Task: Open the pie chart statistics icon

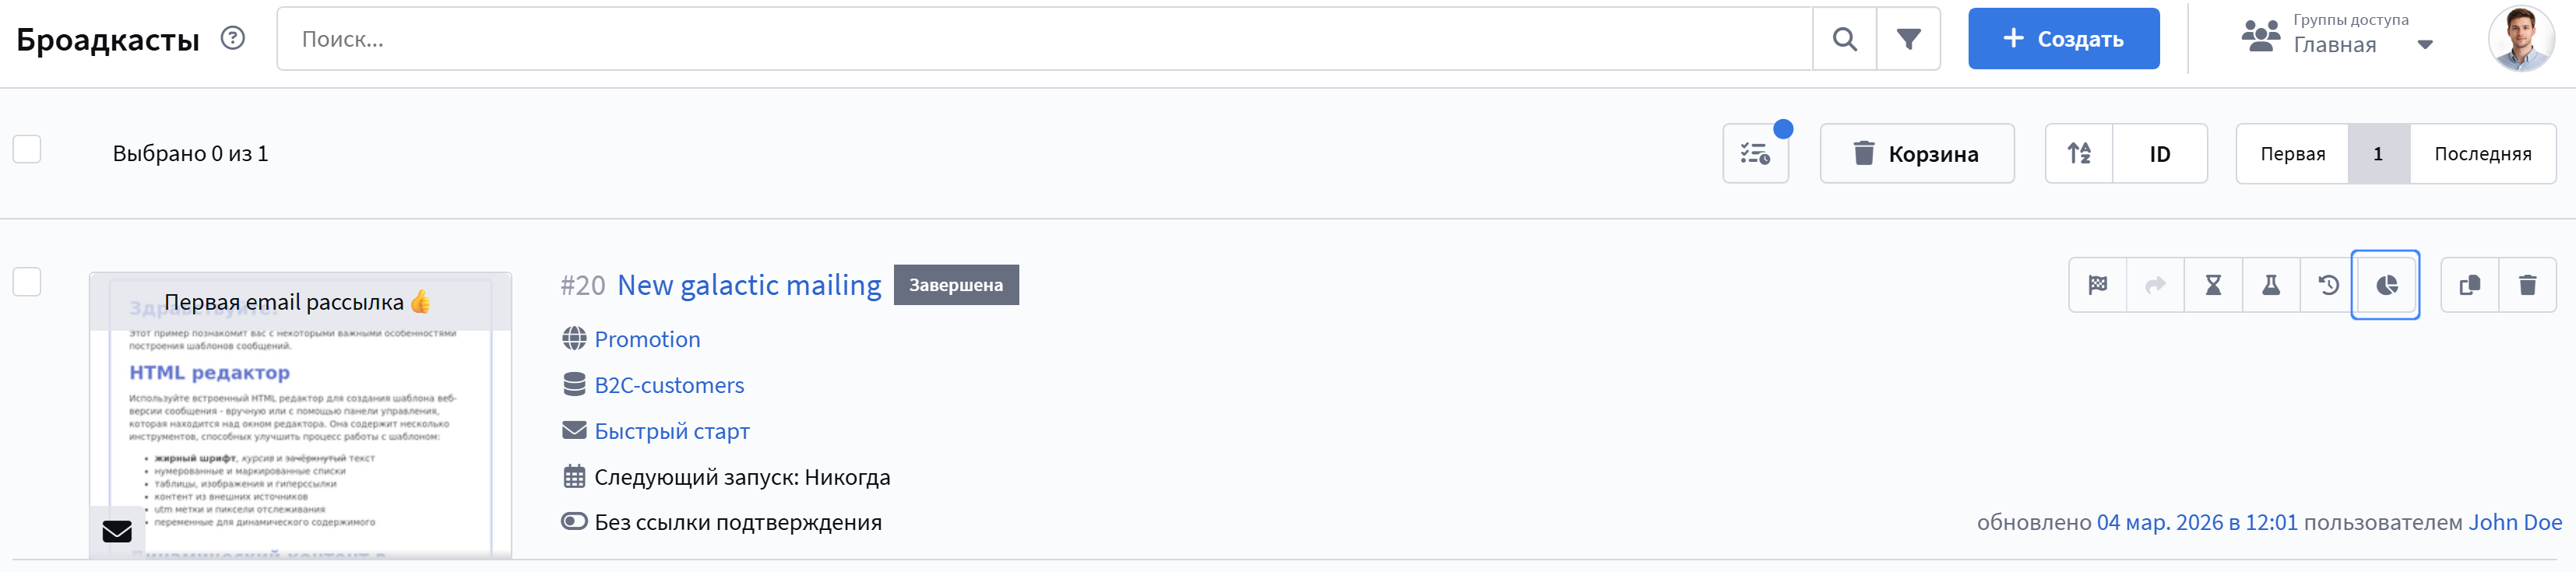Action: (x=2386, y=285)
